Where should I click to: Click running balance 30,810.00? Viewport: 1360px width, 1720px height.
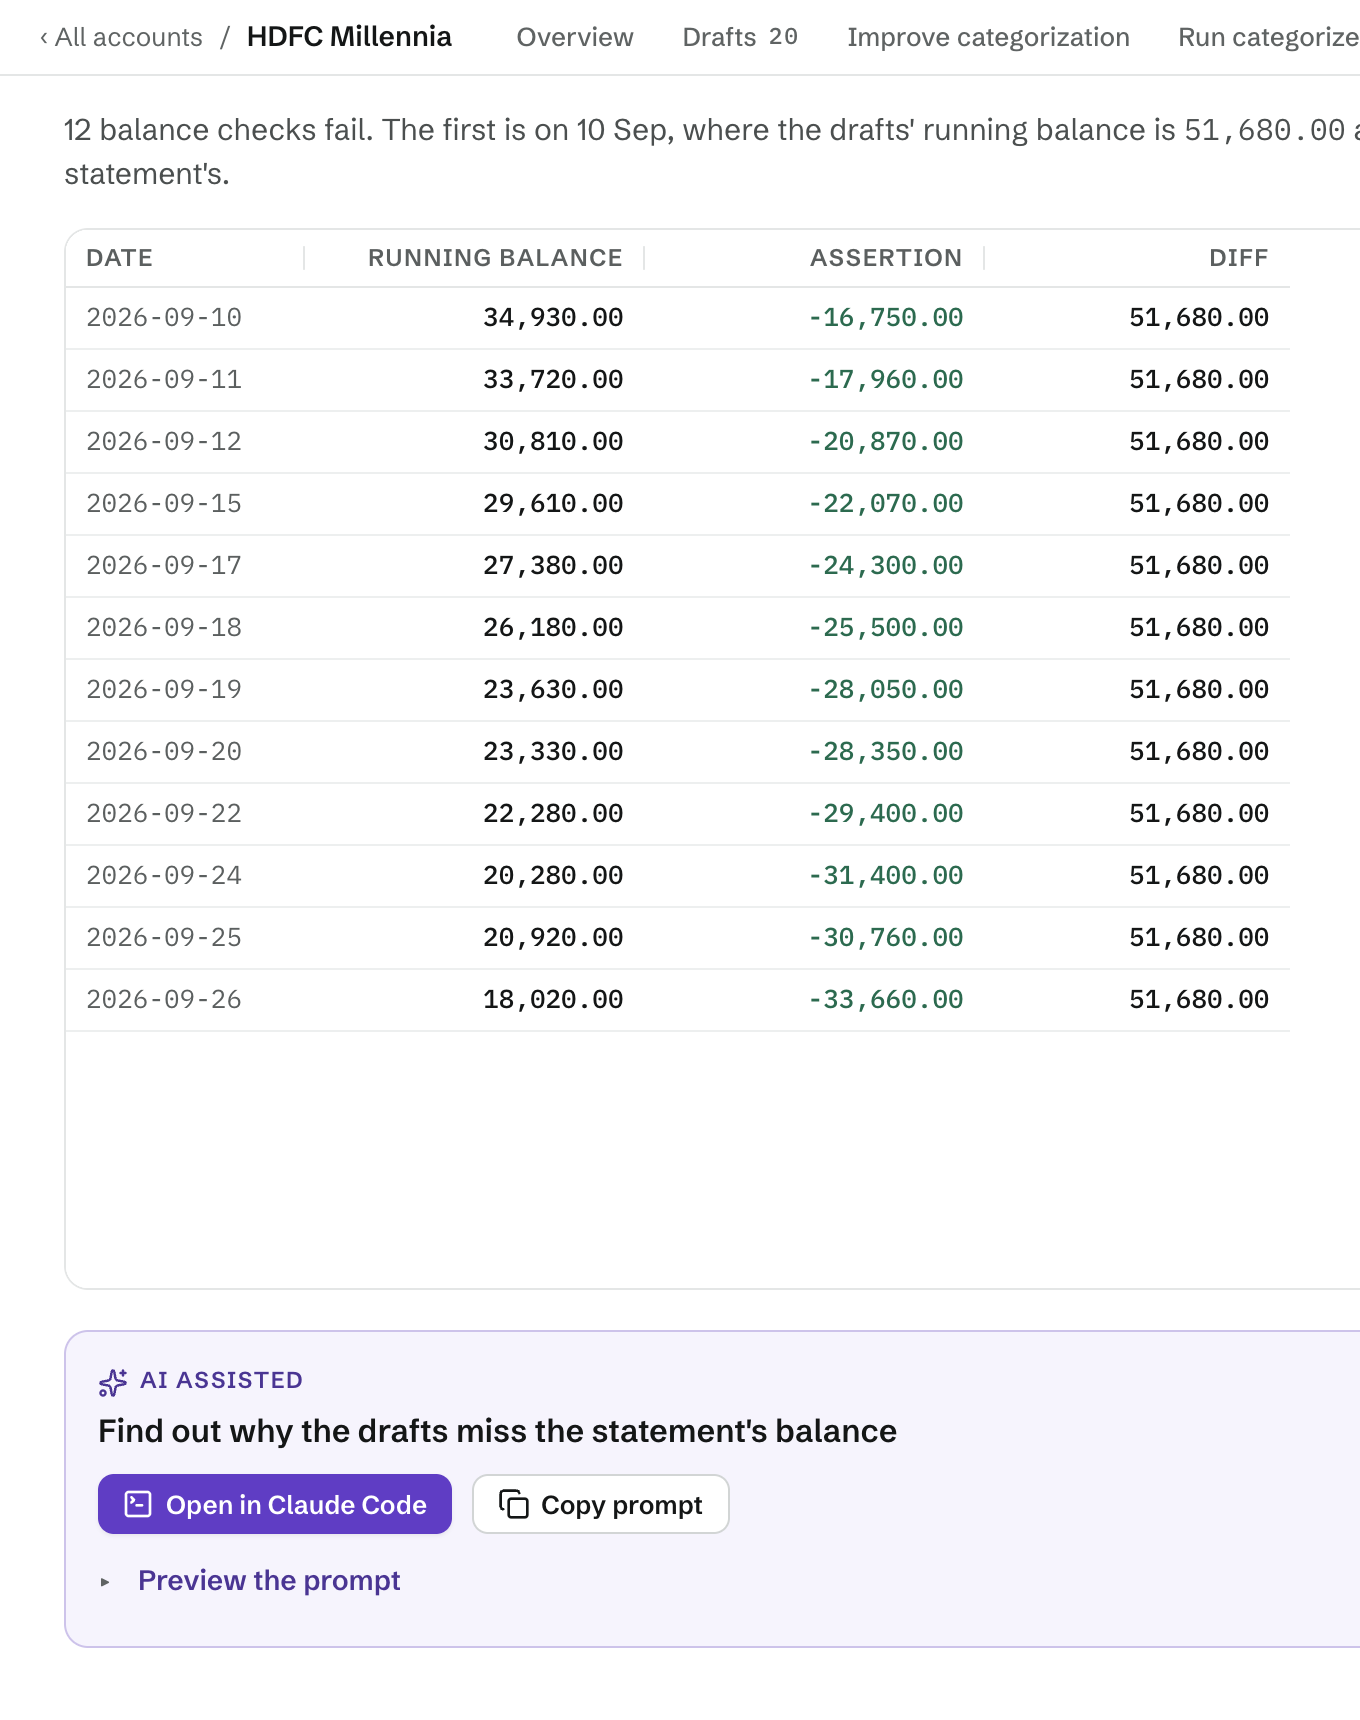point(553,442)
